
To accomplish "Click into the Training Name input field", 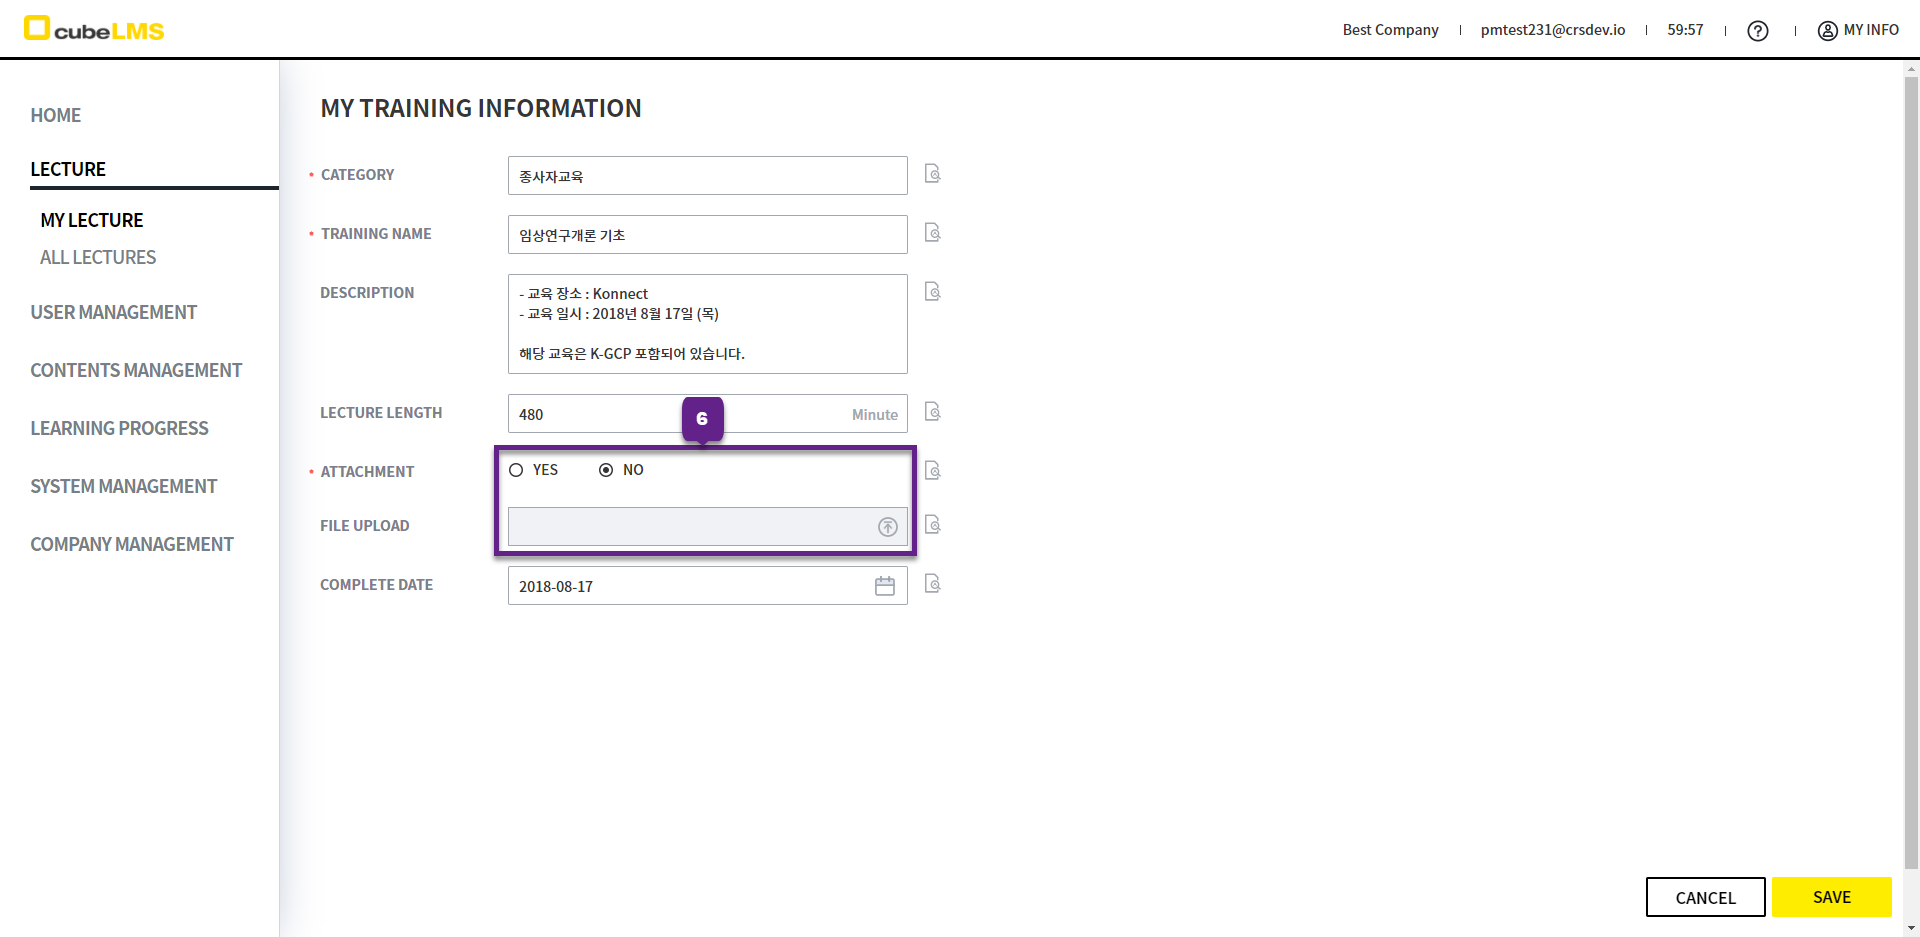I will tap(707, 235).
